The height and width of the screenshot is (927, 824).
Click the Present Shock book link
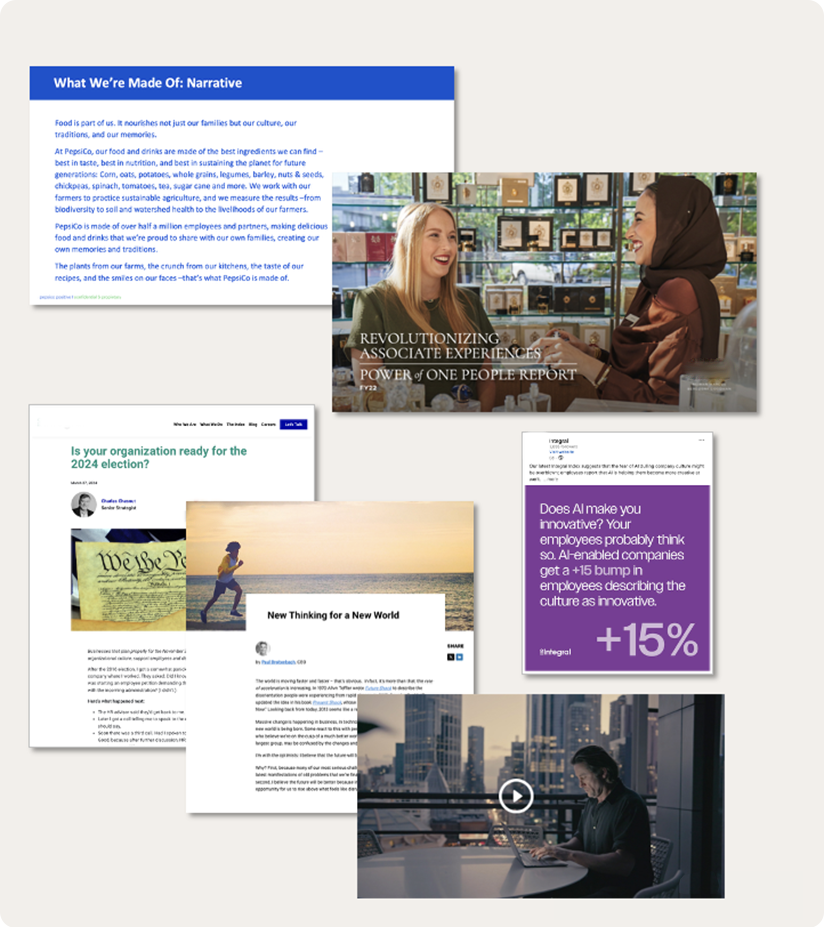pyautogui.click(x=327, y=702)
